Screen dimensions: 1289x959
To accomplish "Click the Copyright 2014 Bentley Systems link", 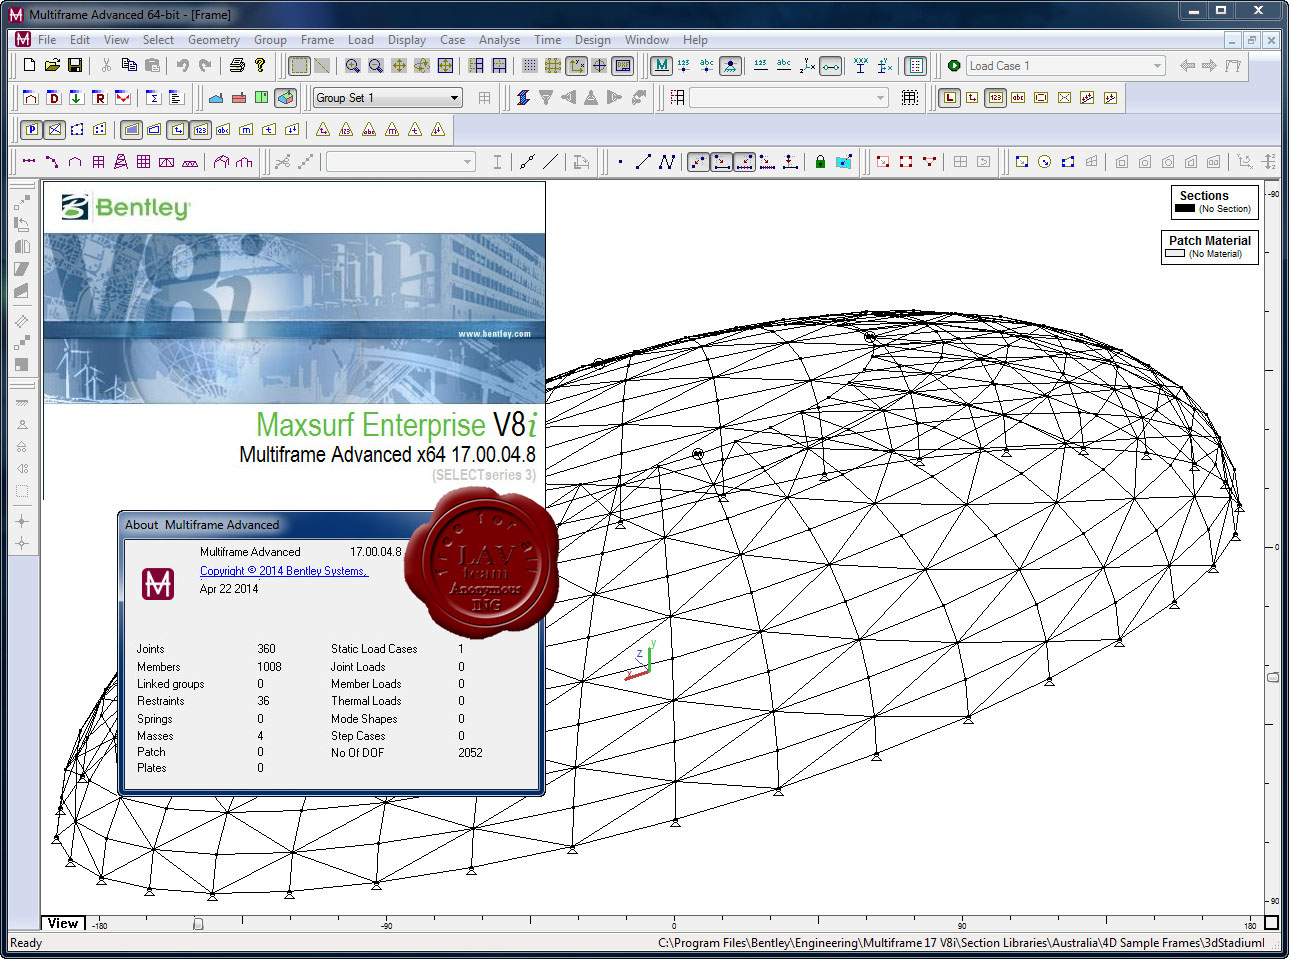I will pyautogui.click(x=284, y=571).
